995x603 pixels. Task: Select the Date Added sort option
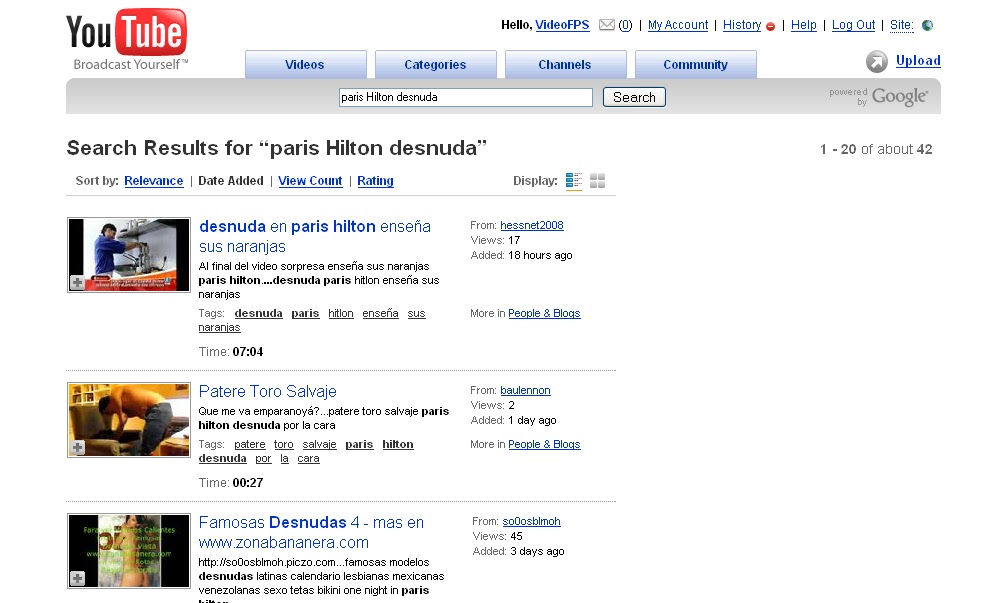tap(230, 181)
